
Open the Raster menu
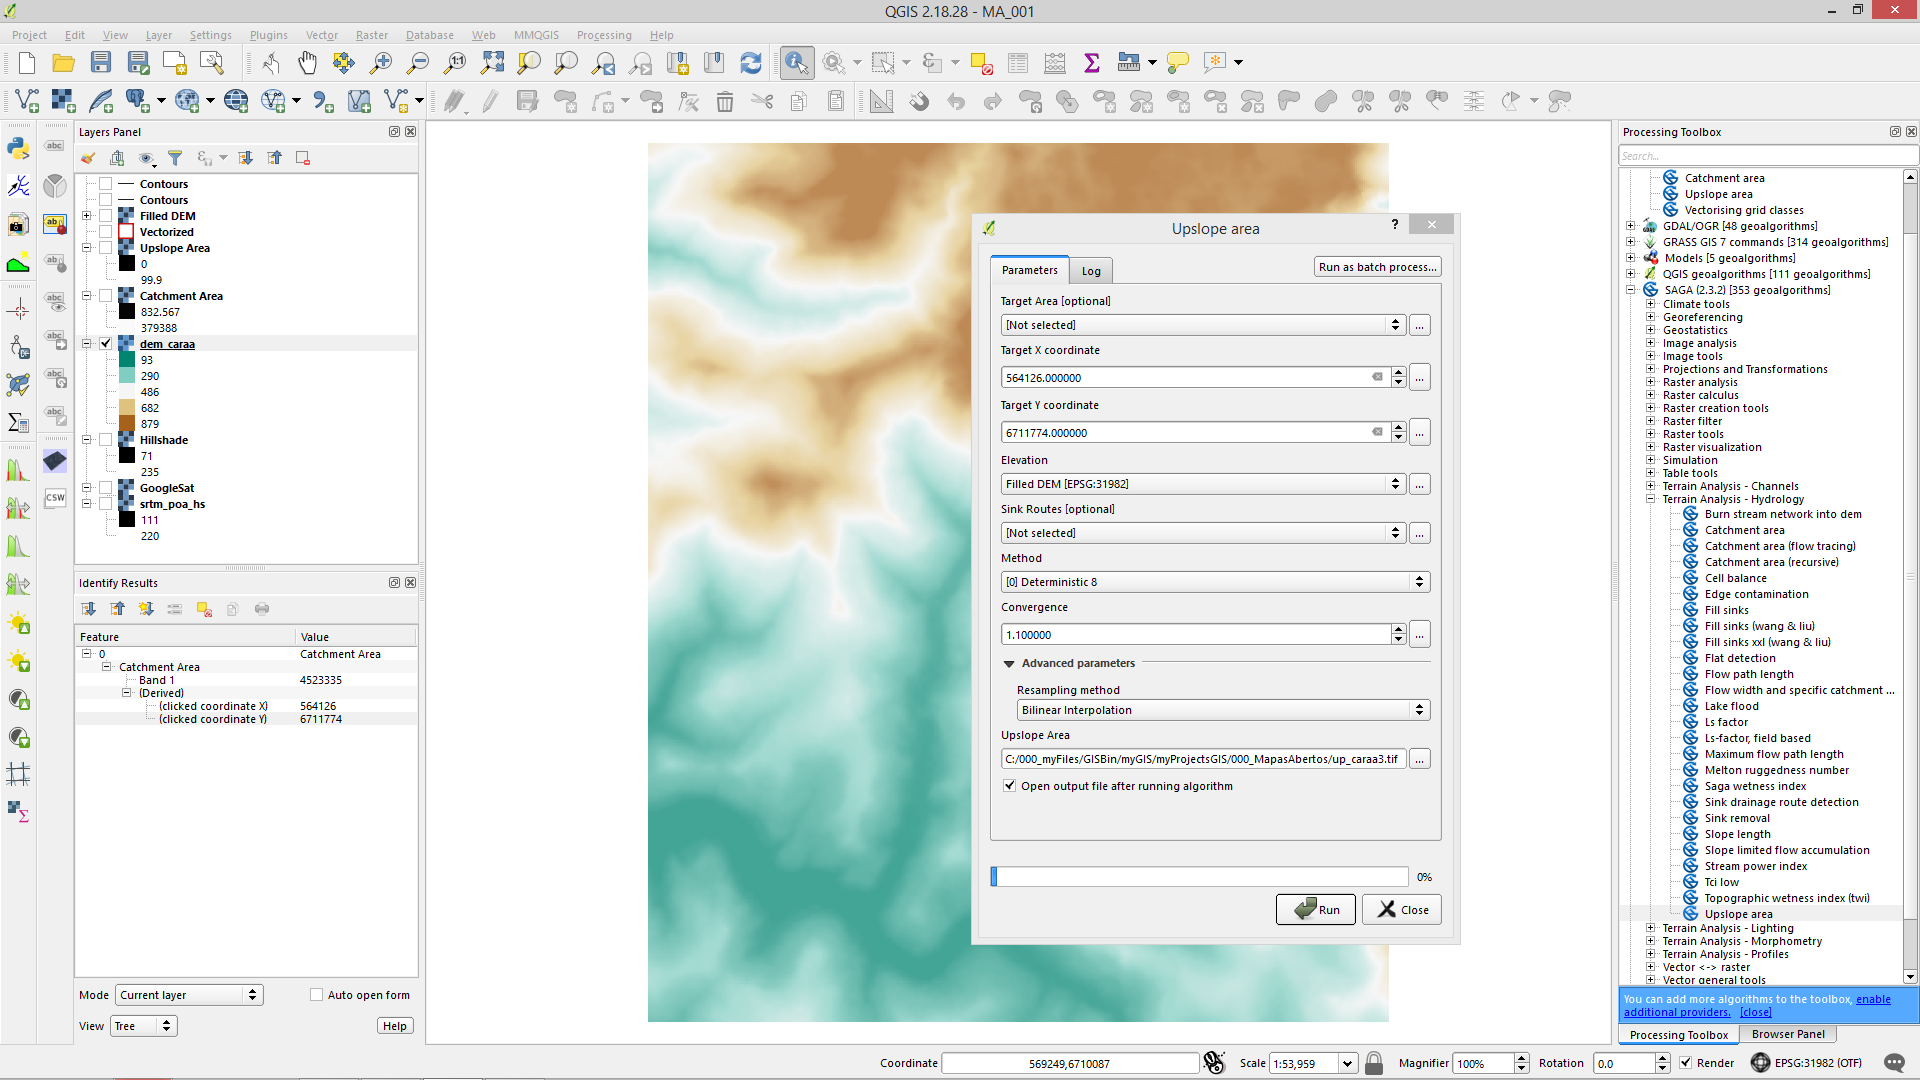click(x=371, y=35)
